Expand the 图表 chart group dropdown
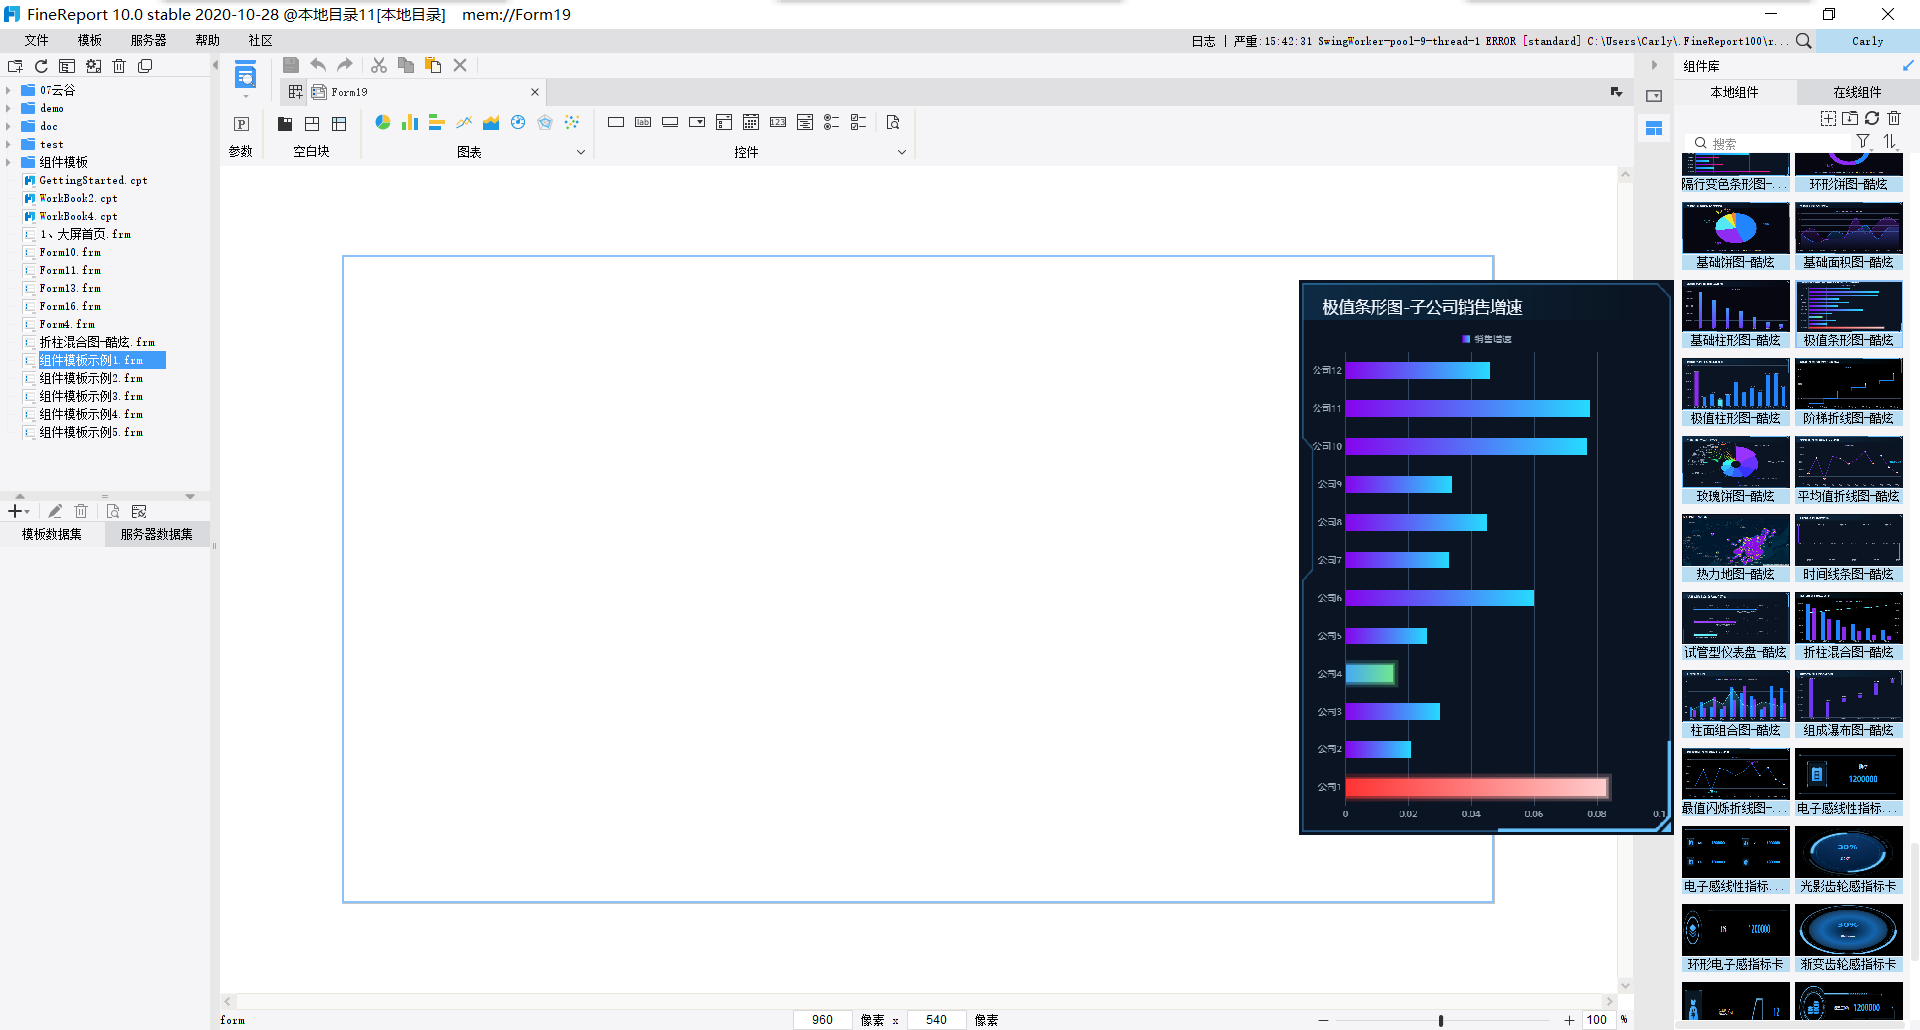1920x1030 pixels. click(580, 153)
